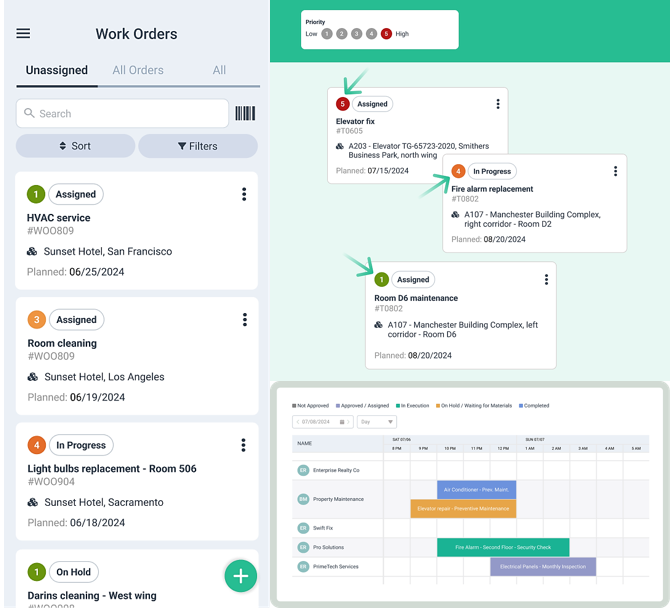Expand the Day view dropdown in scheduler
Screen dimensions: 670x611
click(376, 422)
